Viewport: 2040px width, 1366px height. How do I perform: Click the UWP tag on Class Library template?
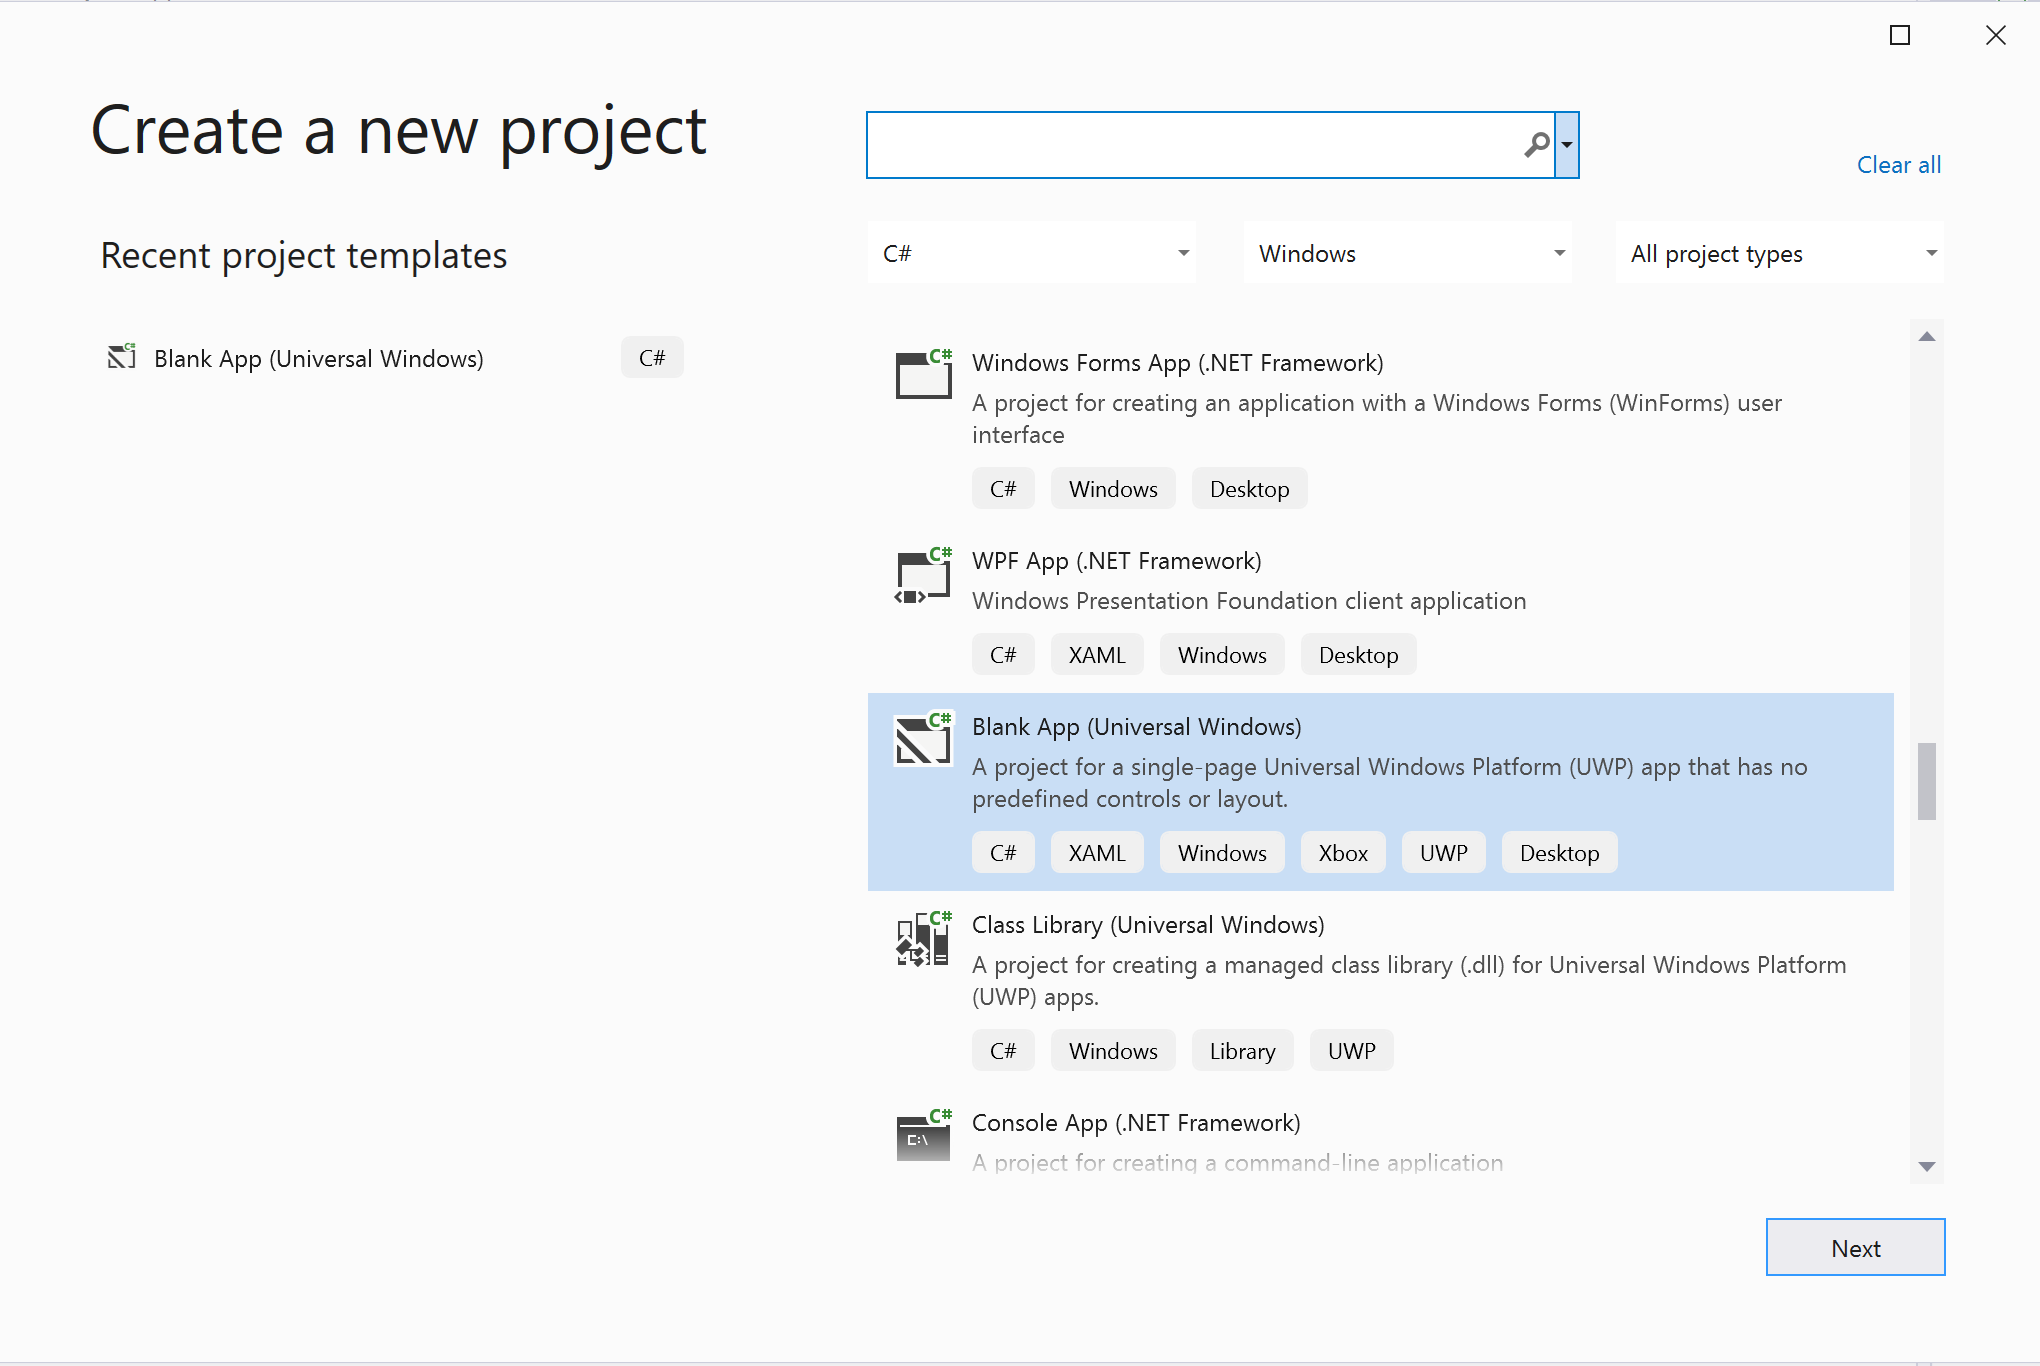pos(1351,1049)
